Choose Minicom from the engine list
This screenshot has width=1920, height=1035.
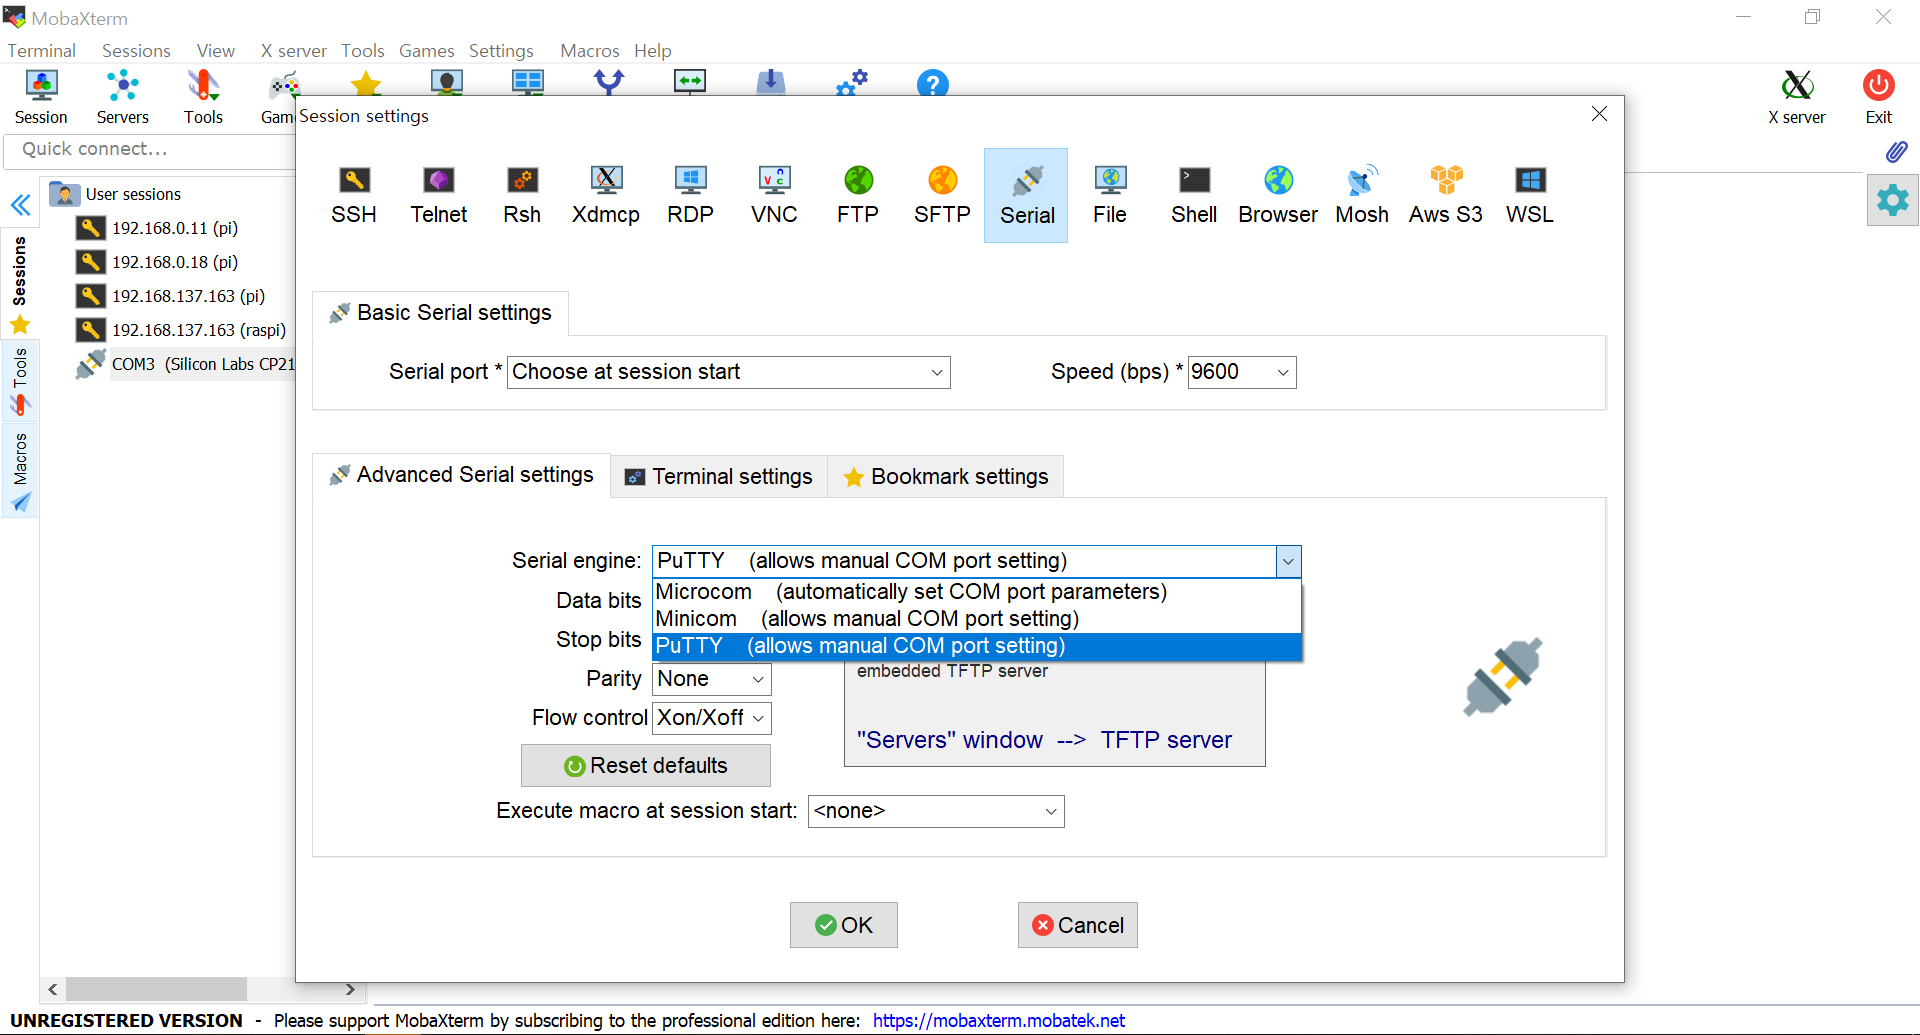(977, 619)
